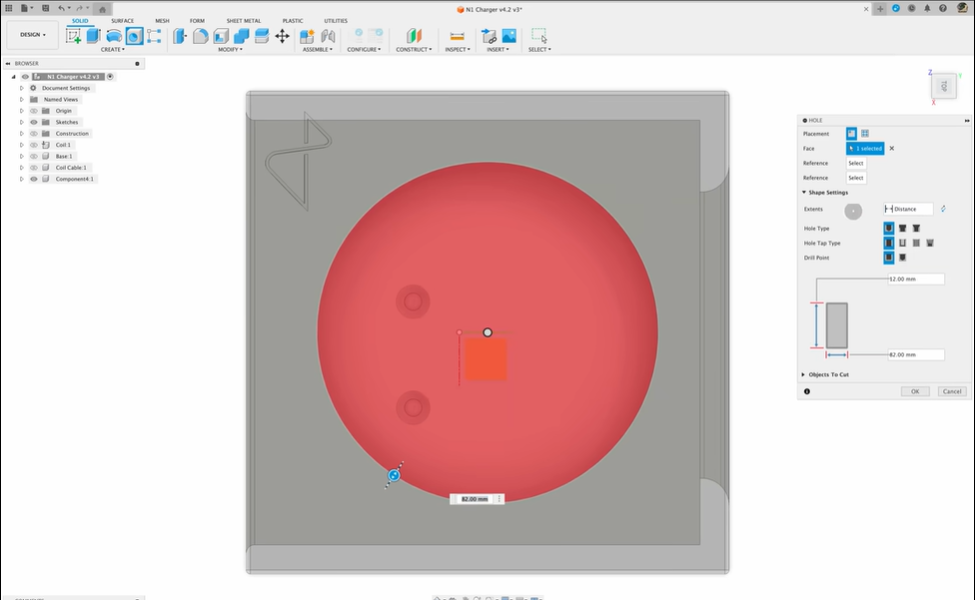Open the Extents Distance dropdown
The height and width of the screenshot is (600, 975).
tap(908, 209)
